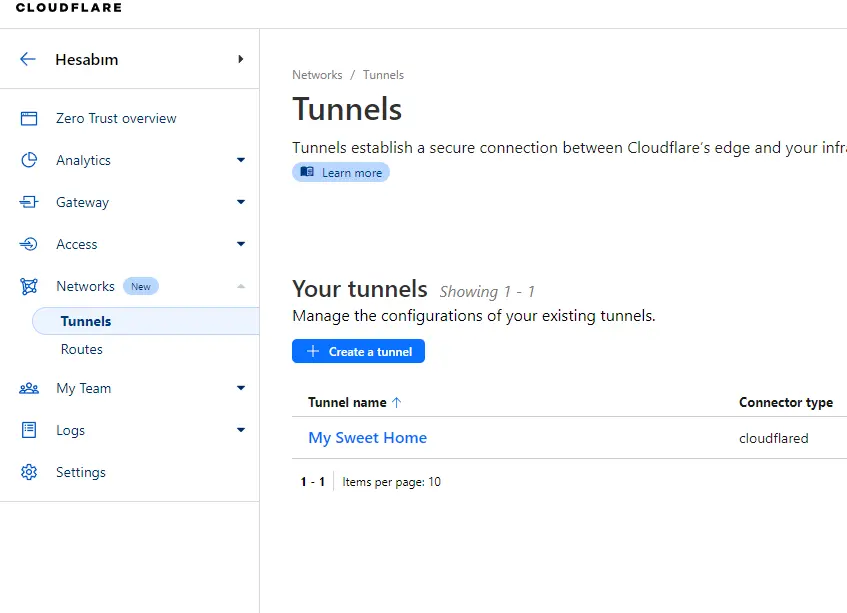Screen dimensions: 847x613
Task: Click the Networks mesh icon
Action: pos(29,286)
